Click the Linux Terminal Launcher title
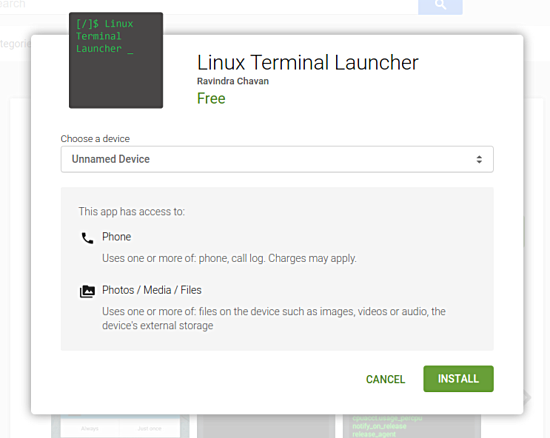 click(308, 63)
